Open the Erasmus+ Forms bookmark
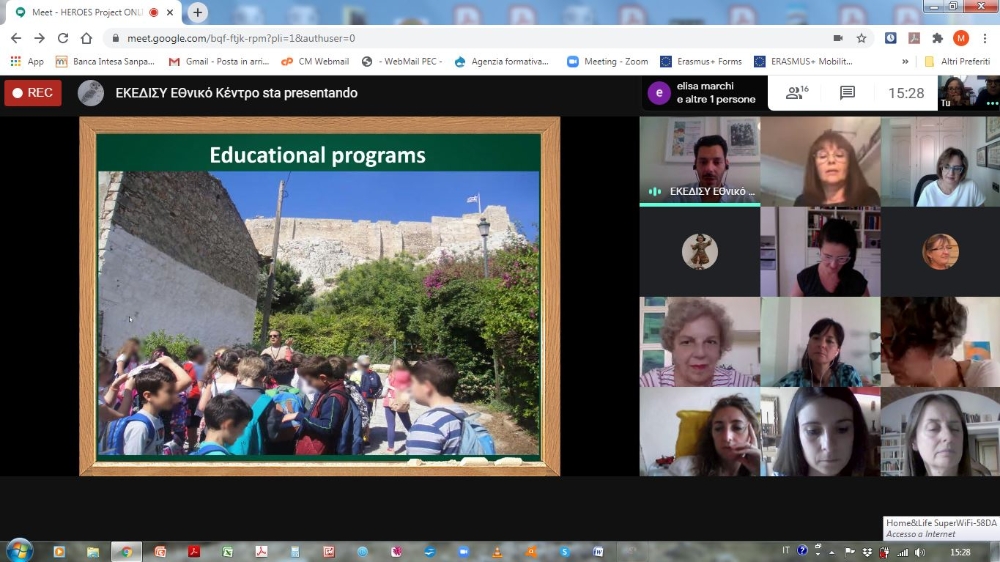The height and width of the screenshot is (562, 1000). click(x=701, y=61)
